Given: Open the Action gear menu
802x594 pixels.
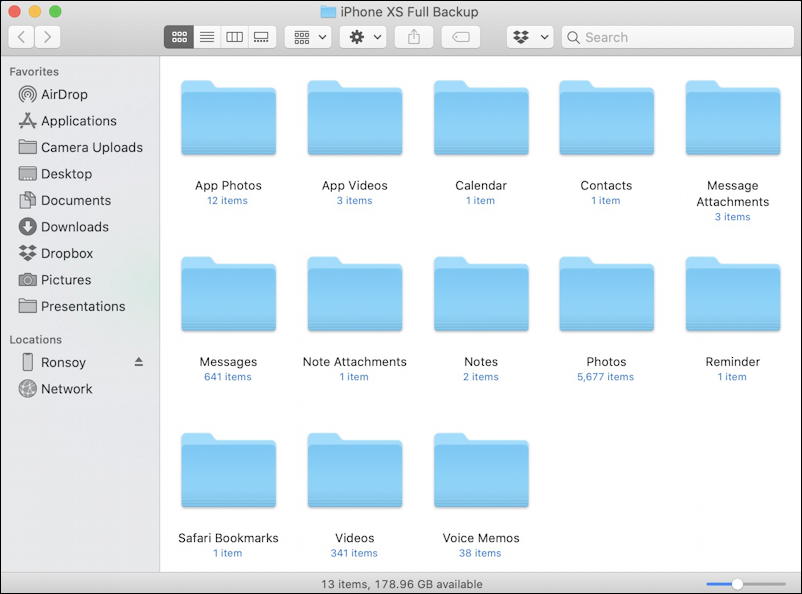Looking at the screenshot, I should point(364,37).
